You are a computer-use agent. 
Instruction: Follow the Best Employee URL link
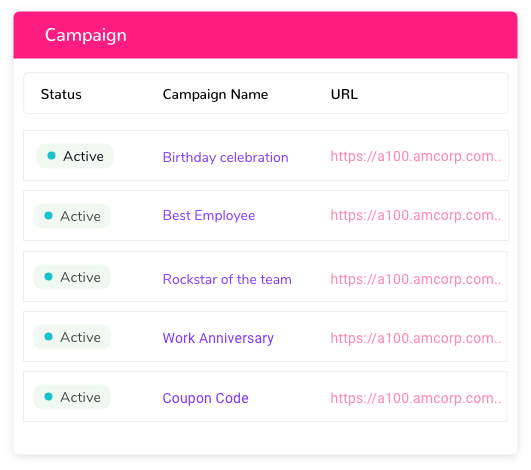[x=416, y=215]
